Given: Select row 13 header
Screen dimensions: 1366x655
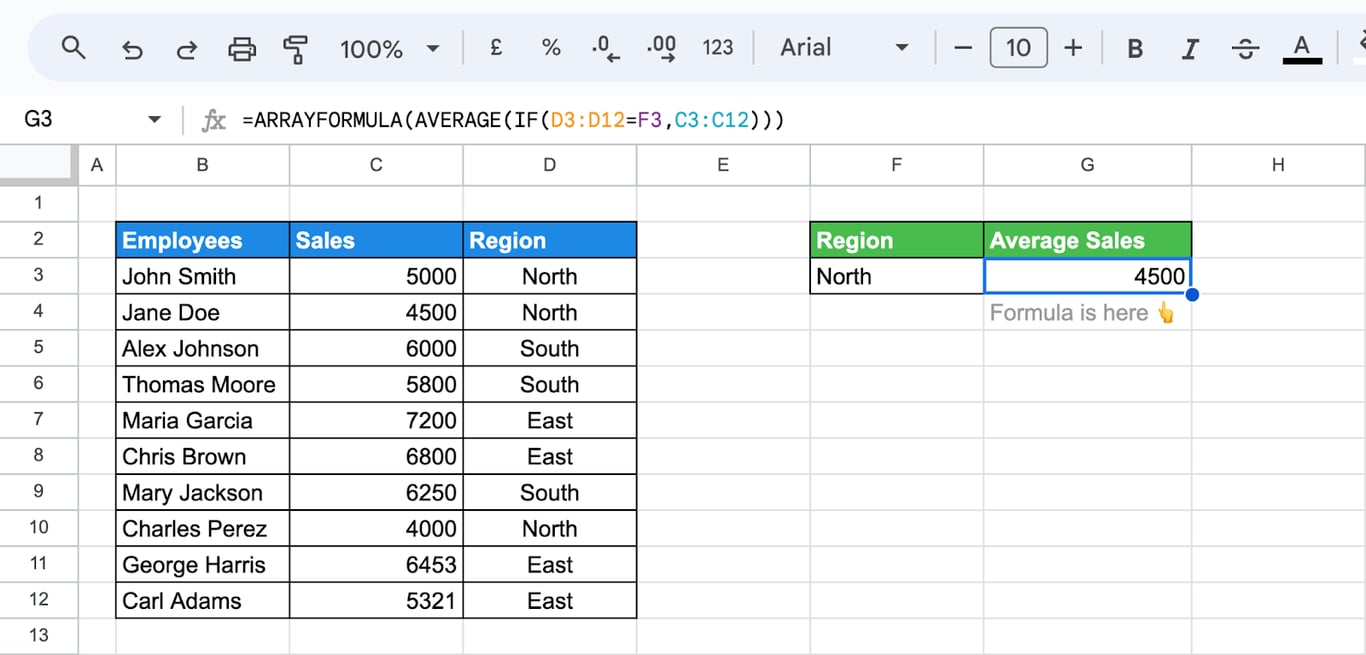Looking at the screenshot, I should click(39, 635).
